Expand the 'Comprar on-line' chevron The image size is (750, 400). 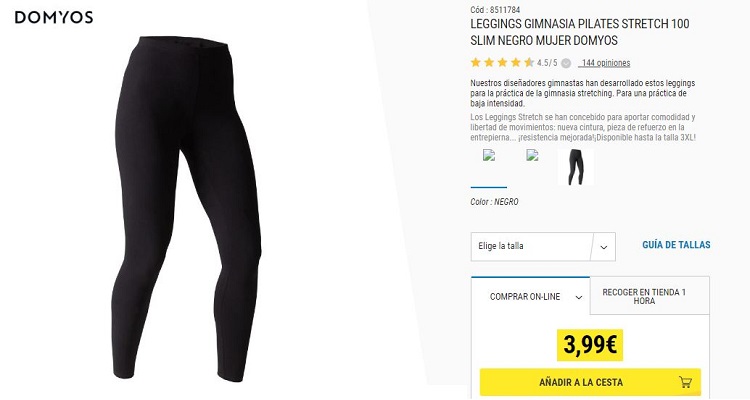578,297
